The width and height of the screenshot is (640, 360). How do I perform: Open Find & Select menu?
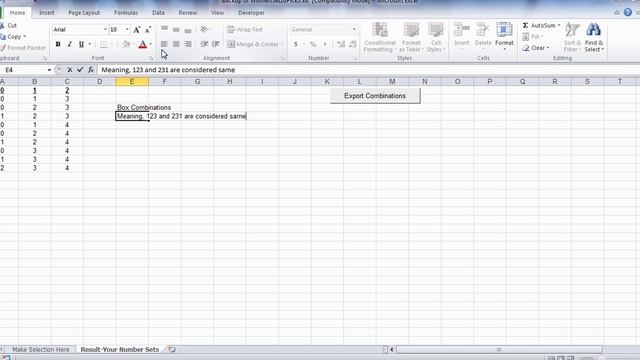click(x=594, y=38)
